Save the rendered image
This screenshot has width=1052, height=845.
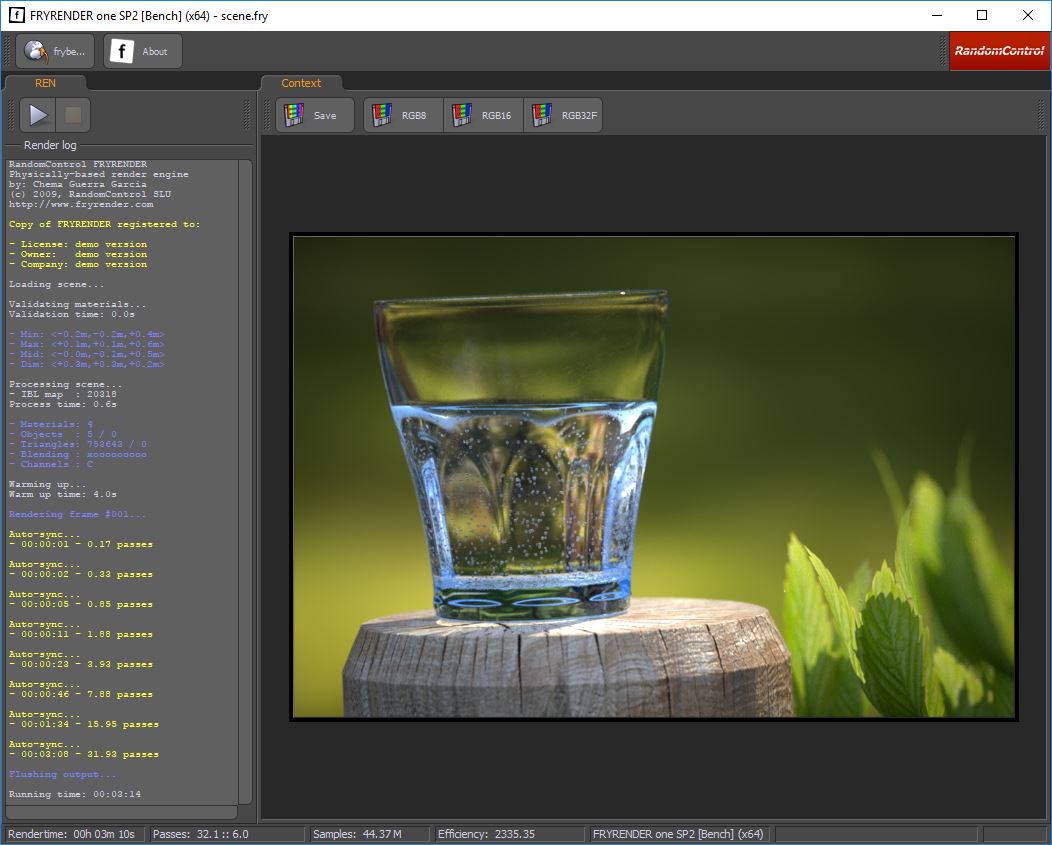(x=314, y=115)
